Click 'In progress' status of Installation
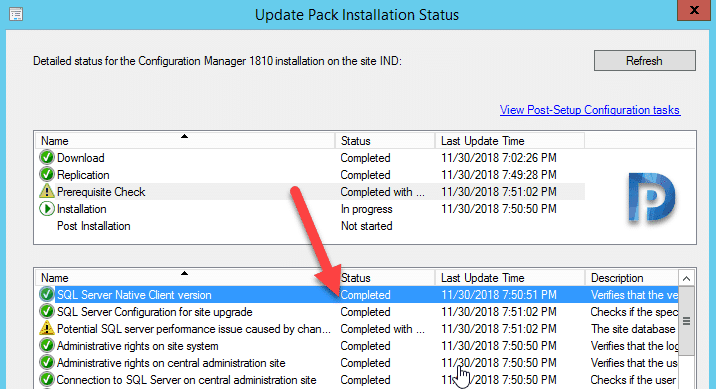This screenshot has width=716, height=389. tap(367, 209)
